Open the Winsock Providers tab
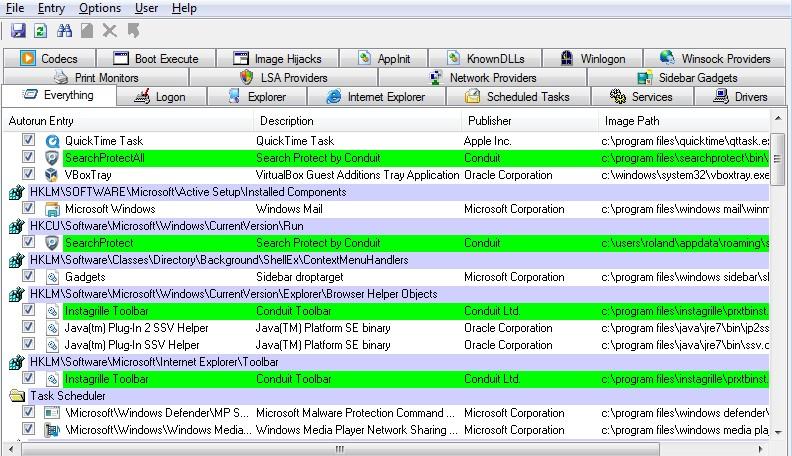 [715, 59]
